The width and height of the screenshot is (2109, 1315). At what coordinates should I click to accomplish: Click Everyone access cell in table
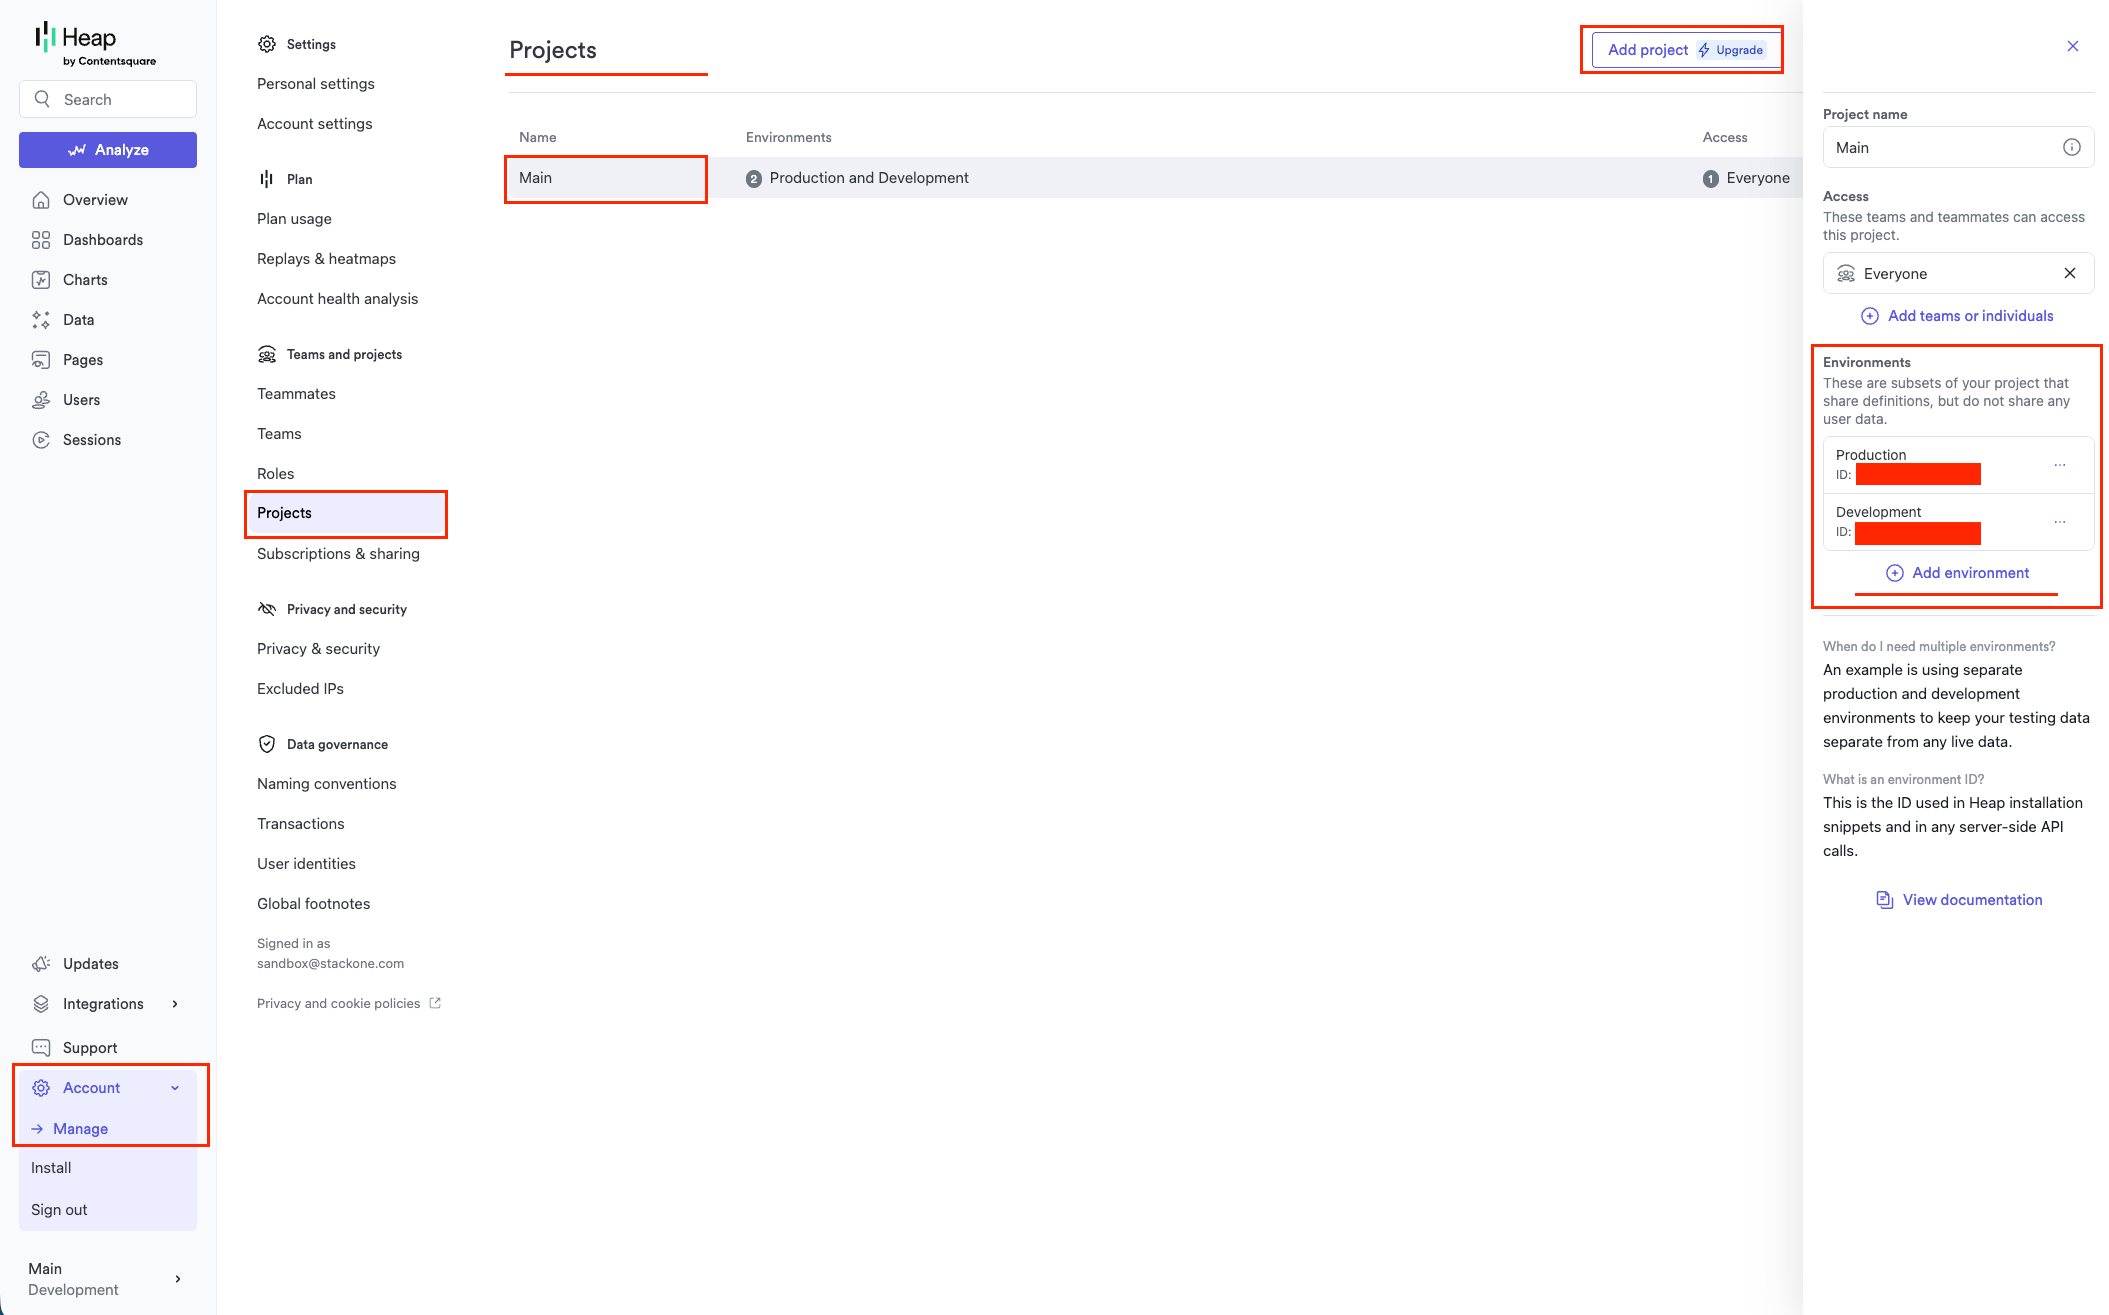(x=1746, y=178)
